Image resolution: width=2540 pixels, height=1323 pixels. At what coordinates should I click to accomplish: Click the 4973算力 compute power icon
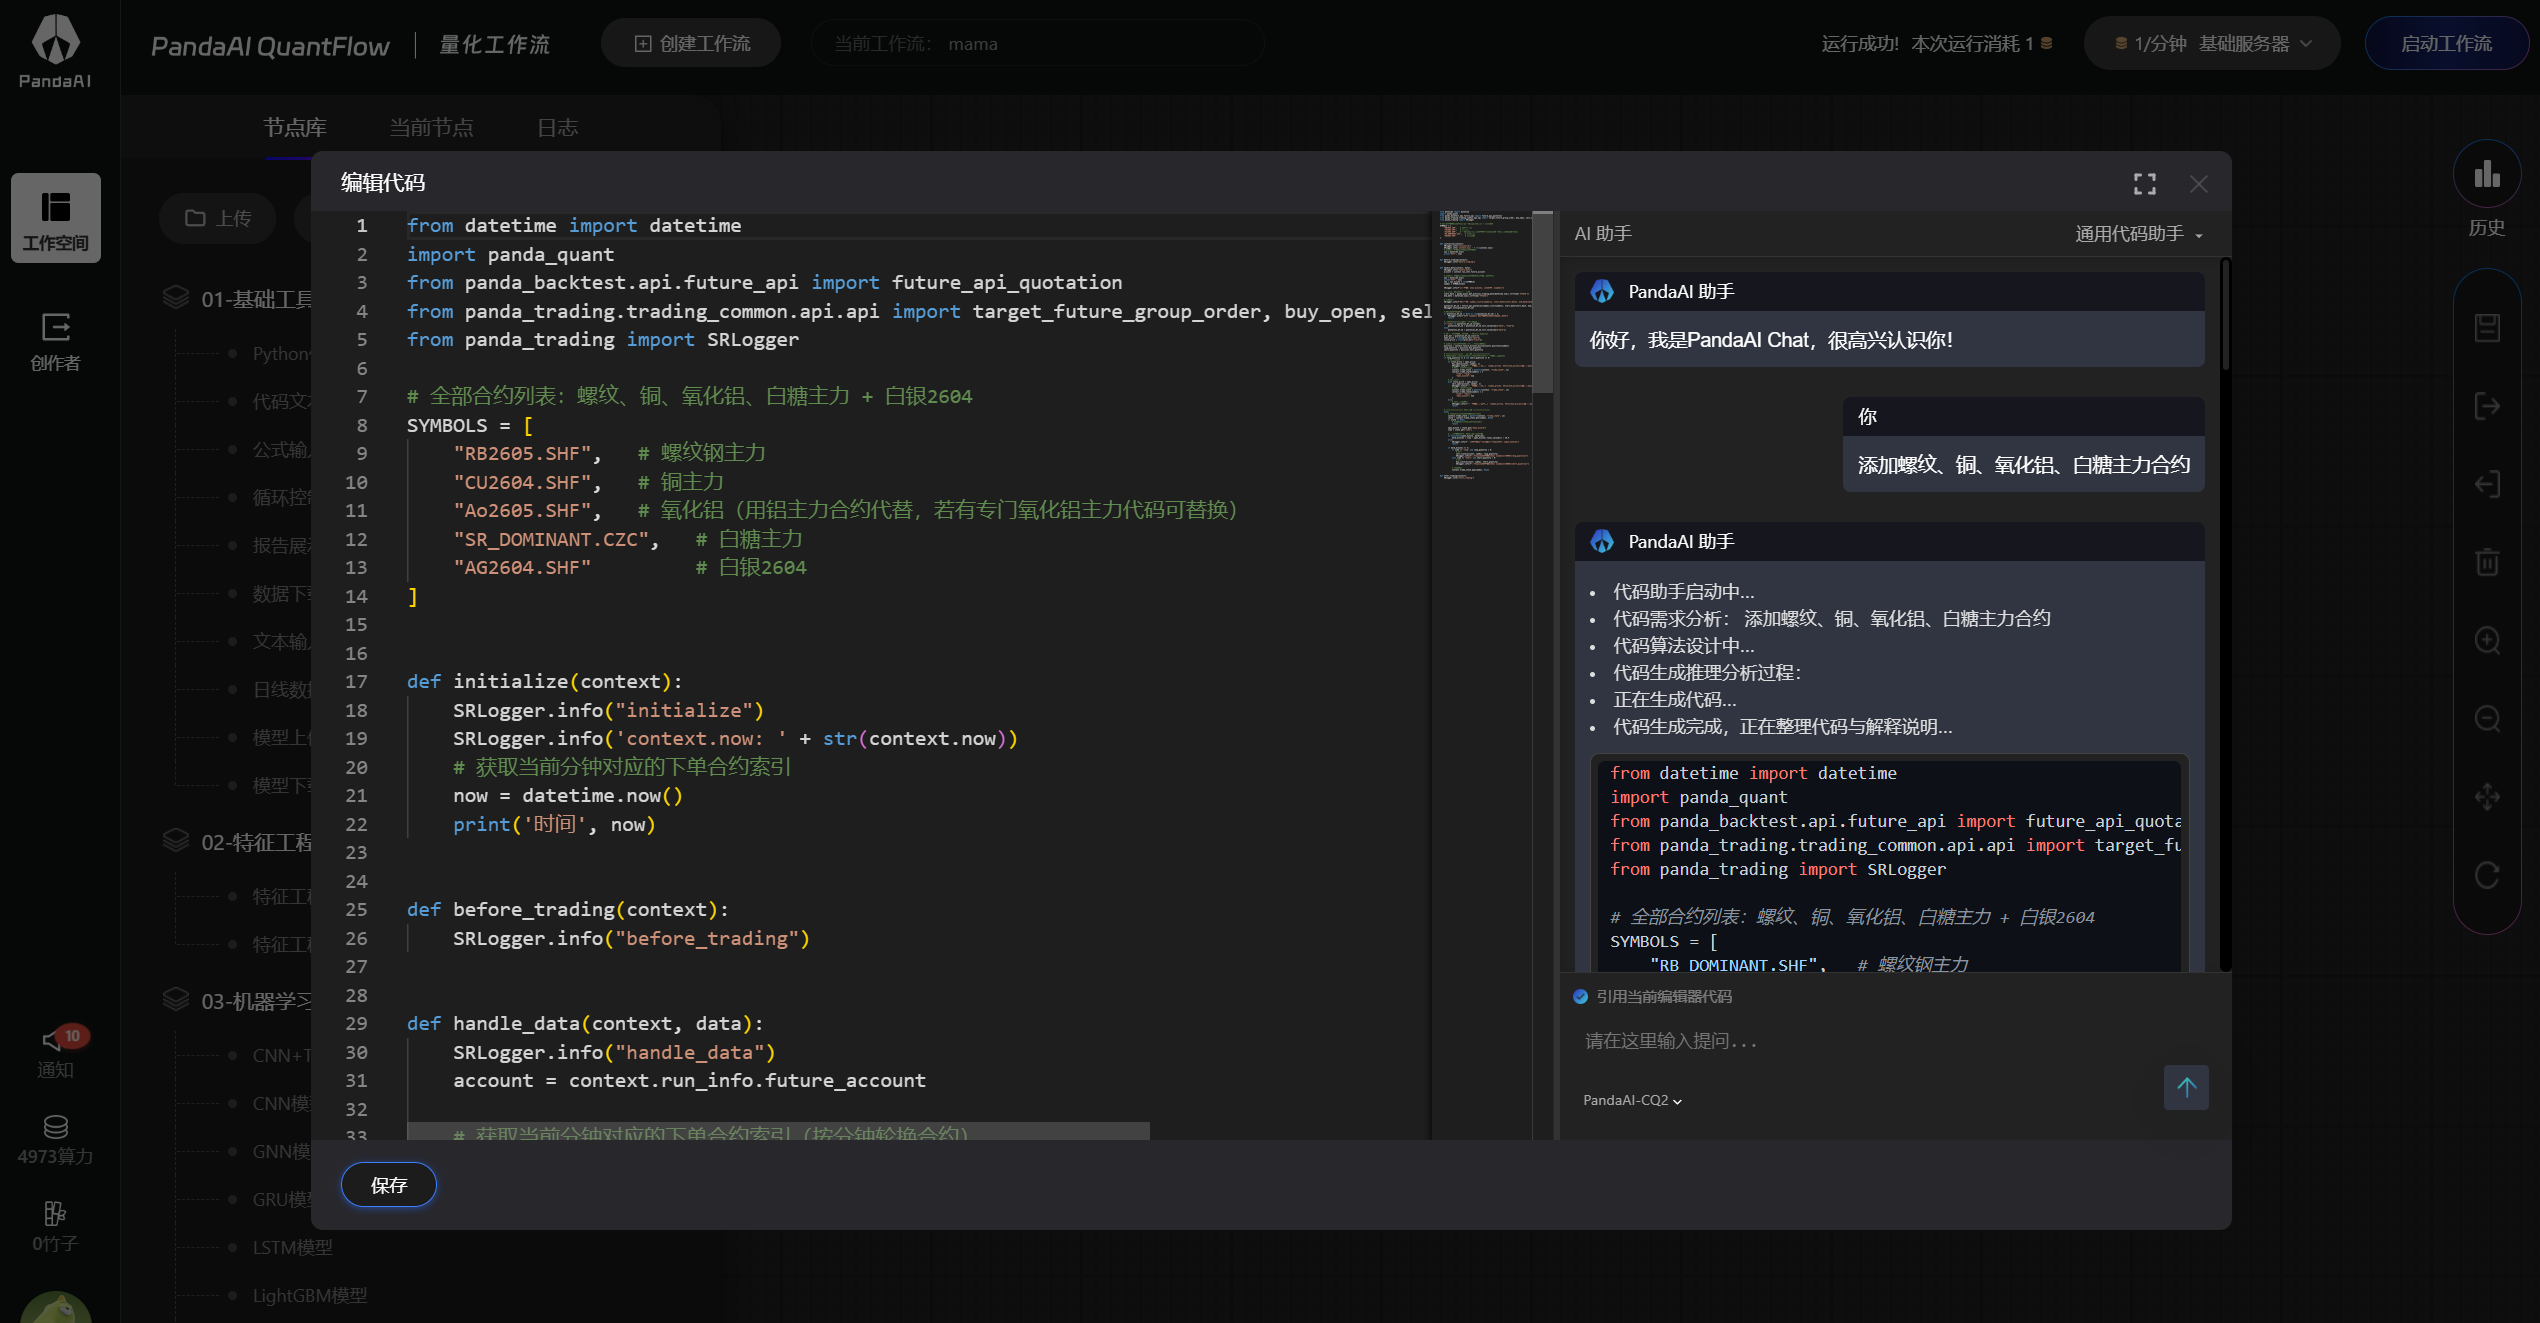pos(56,1127)
